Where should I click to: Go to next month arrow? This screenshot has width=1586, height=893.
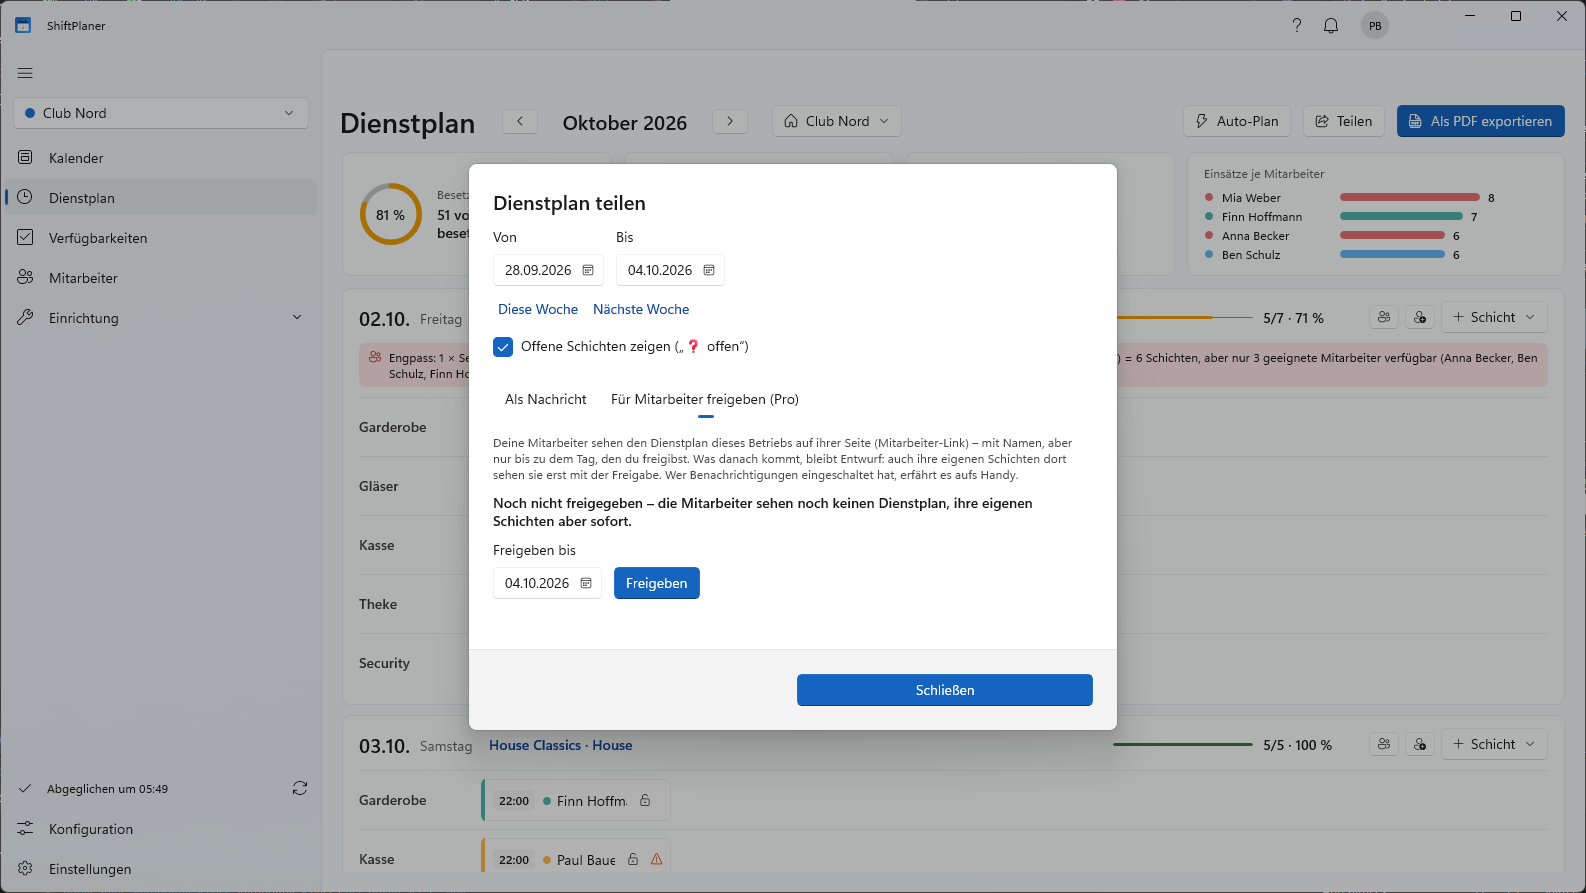click(x=730, y=121)
